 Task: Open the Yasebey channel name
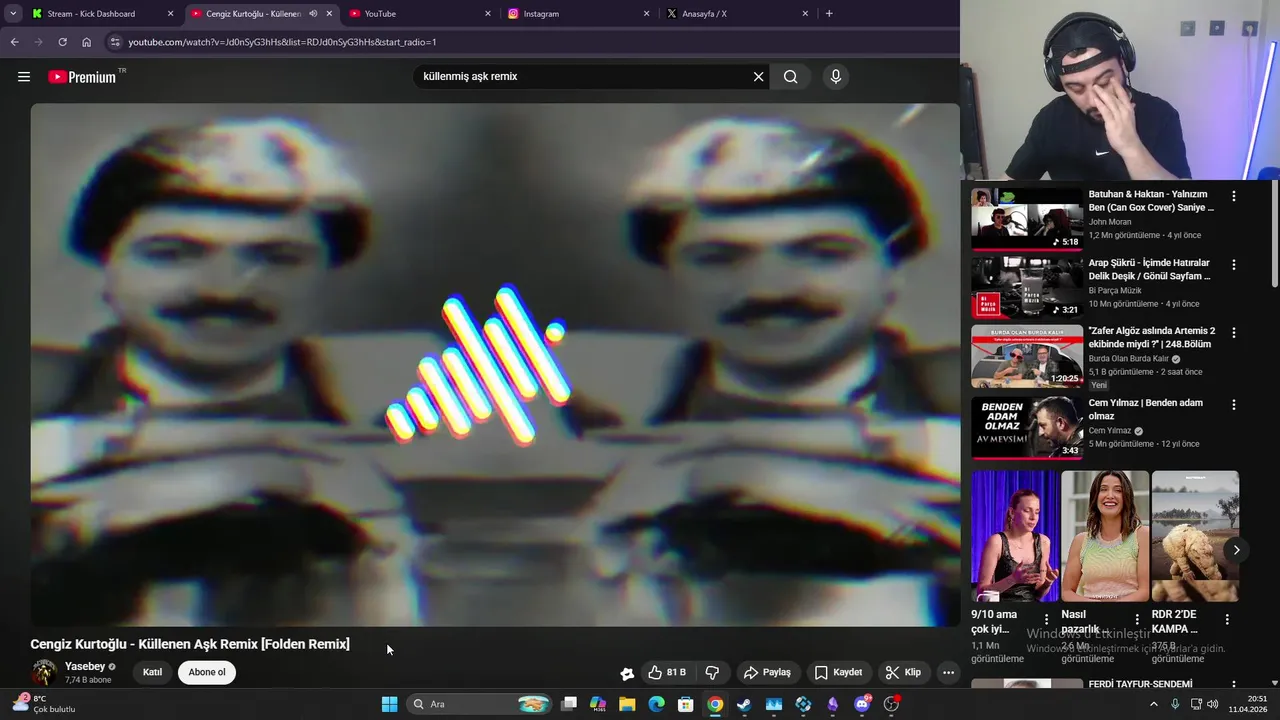point(85,666)
